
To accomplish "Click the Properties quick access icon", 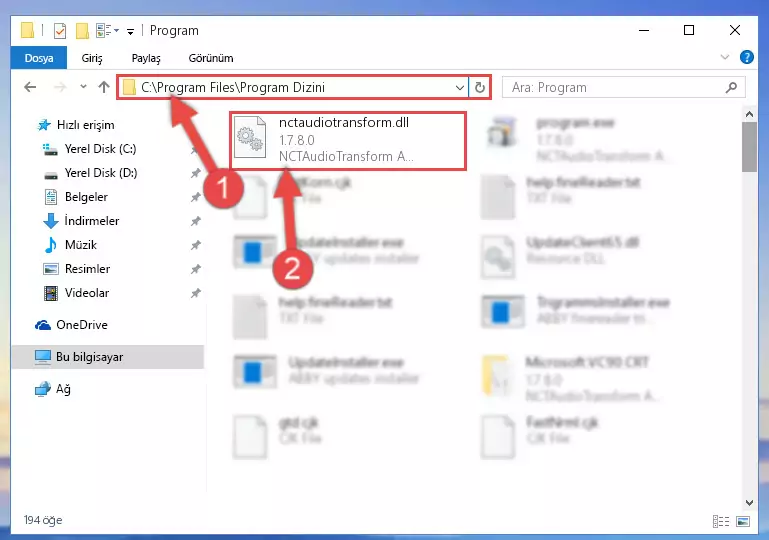I will tap(60, 31).
